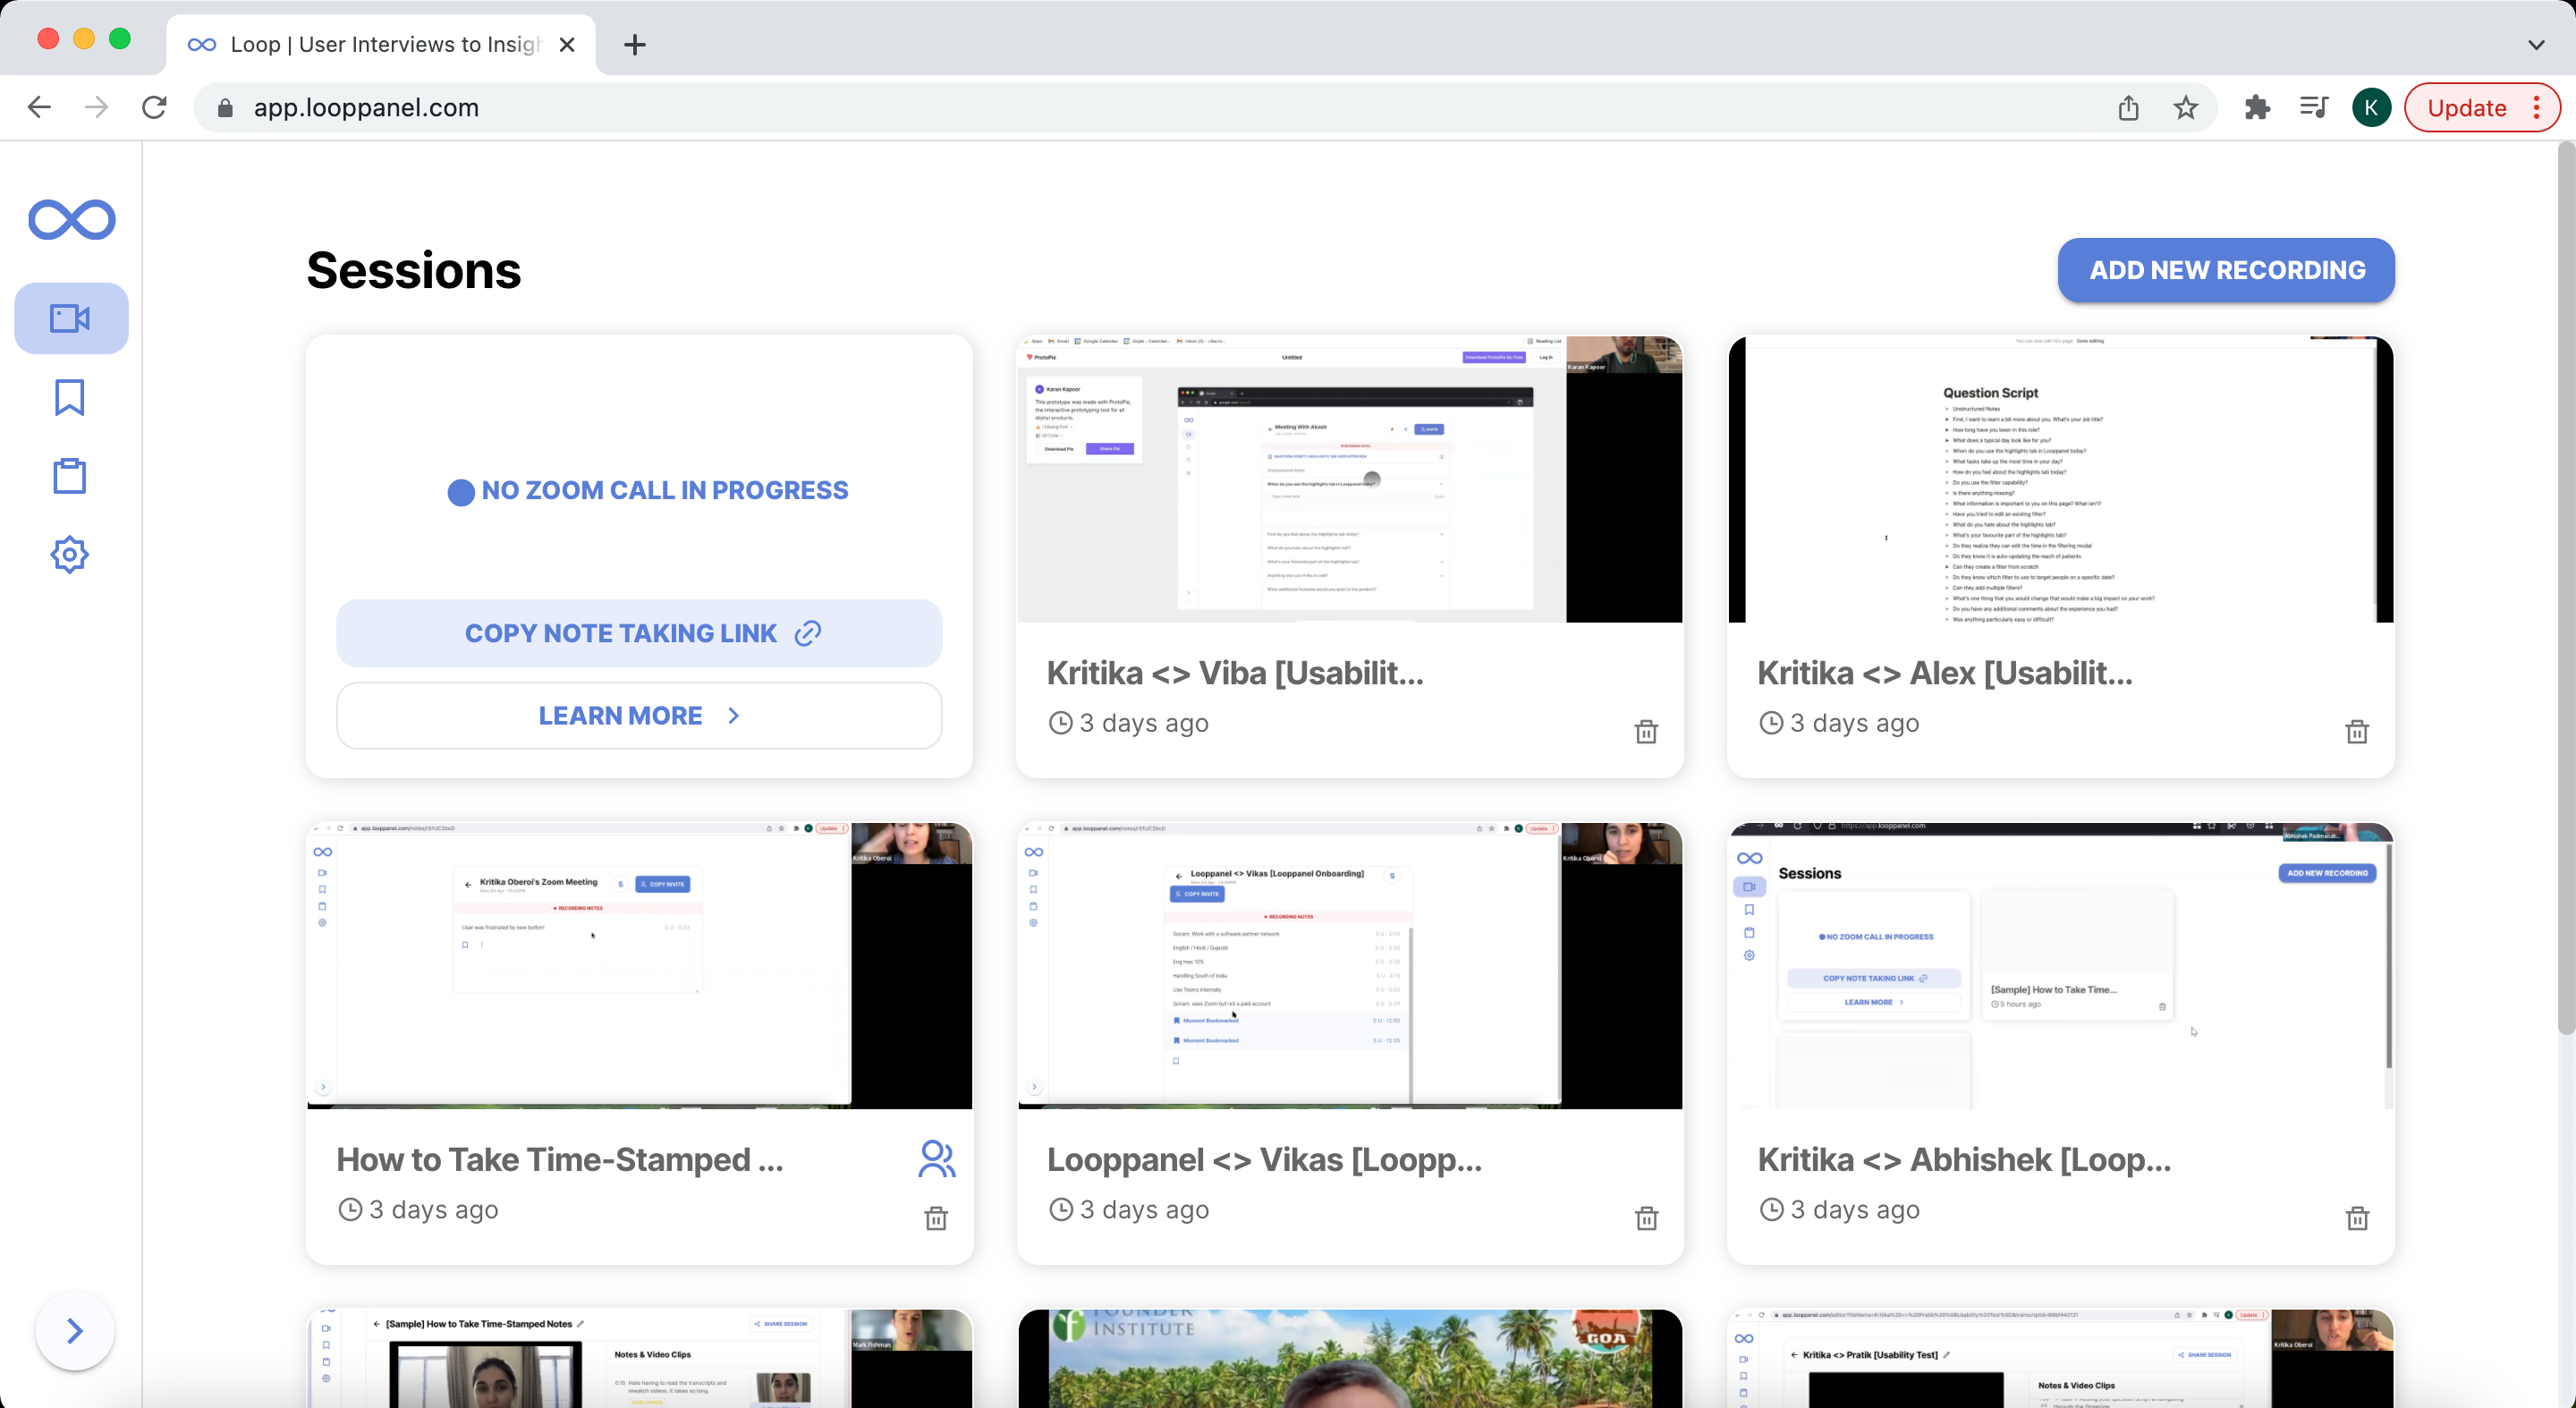Delete the Looppanel <> Vikas session
The height and width of the screenshot is (1408, 2576).
point(1646,1218)
